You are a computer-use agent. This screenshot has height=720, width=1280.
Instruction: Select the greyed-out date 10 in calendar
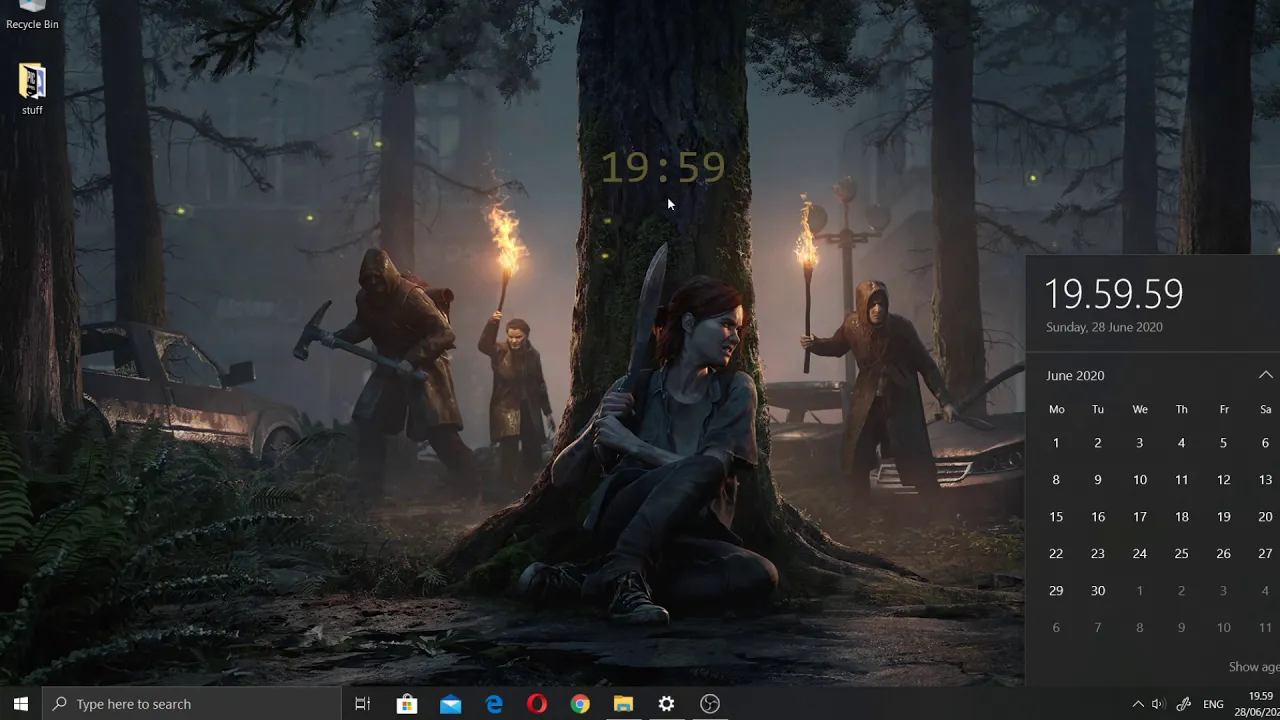pos(1223,628)
